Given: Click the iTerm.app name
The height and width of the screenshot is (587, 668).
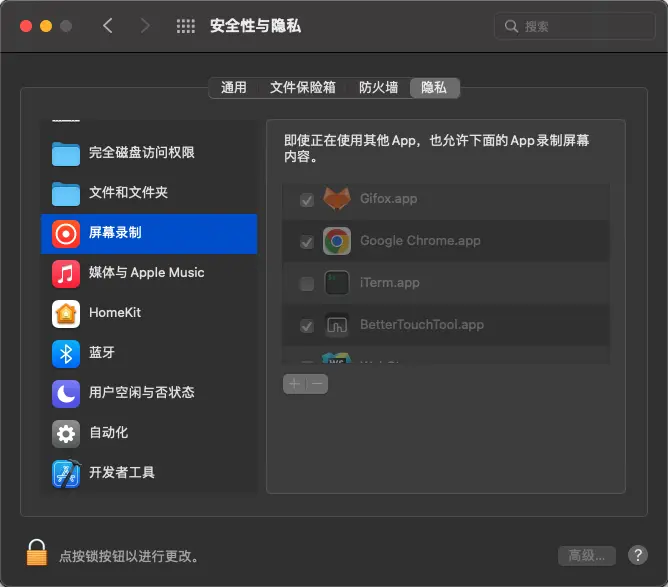Looking at the screenshot, I should coord(390,283).
